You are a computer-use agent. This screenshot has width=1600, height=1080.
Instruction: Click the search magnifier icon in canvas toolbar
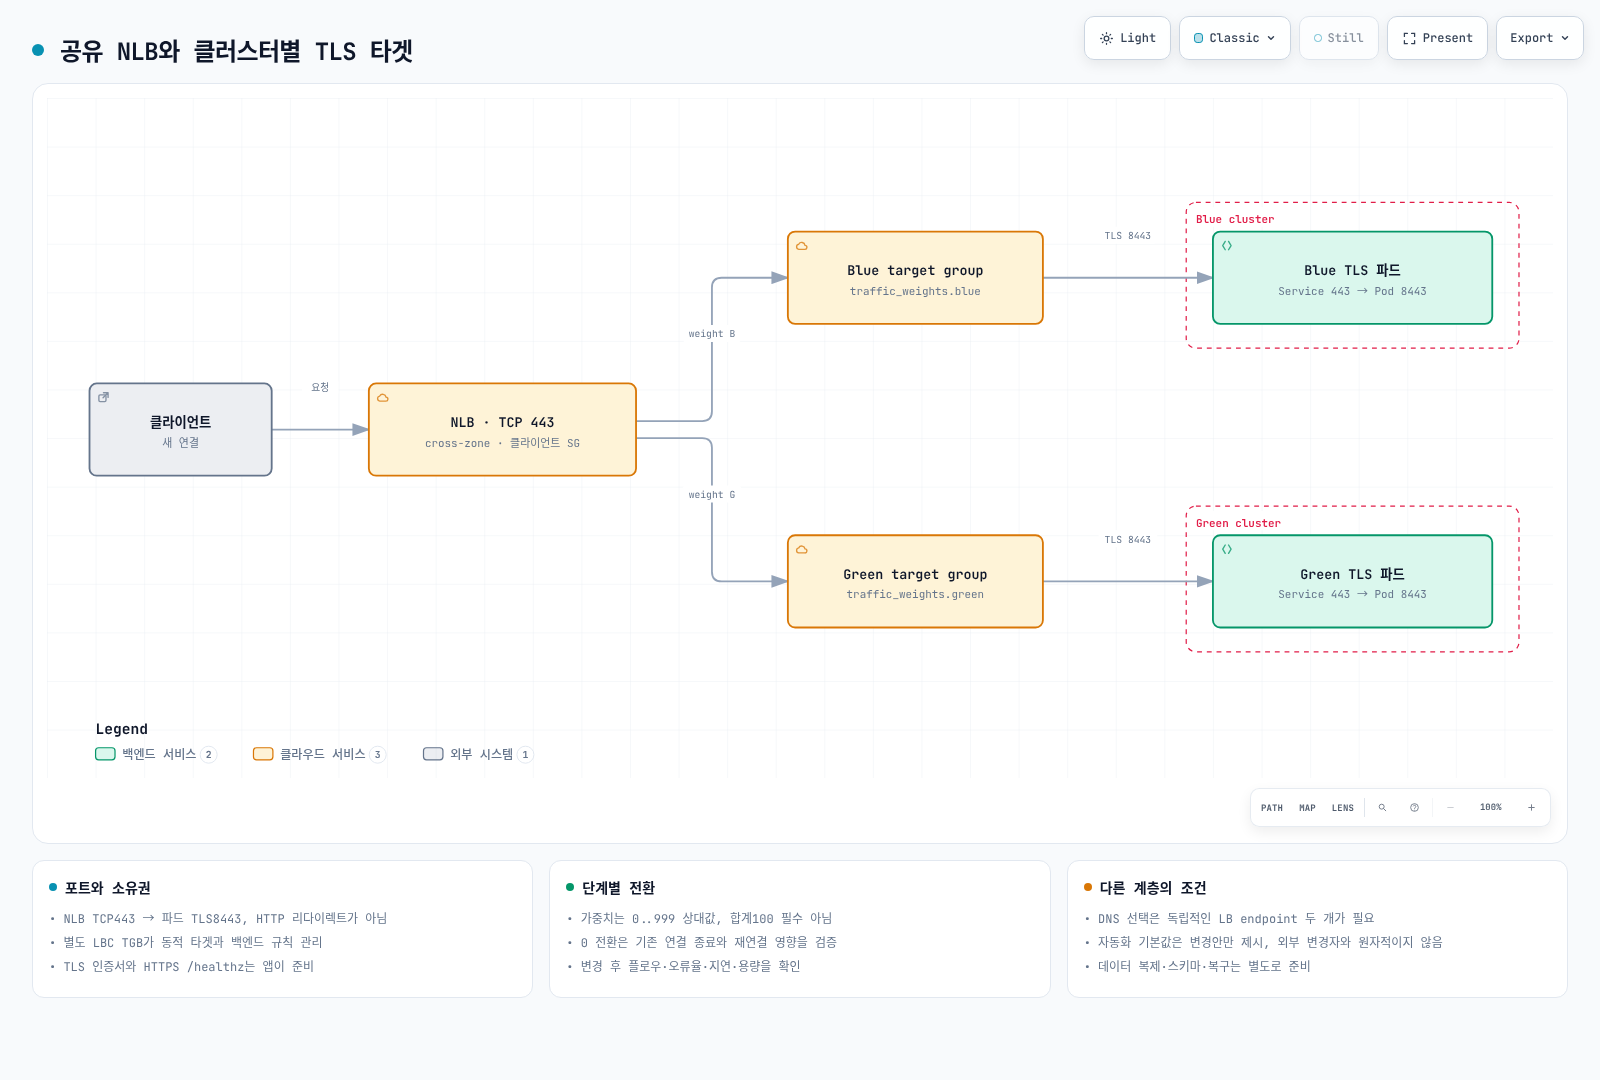(x=1382, y=807)
